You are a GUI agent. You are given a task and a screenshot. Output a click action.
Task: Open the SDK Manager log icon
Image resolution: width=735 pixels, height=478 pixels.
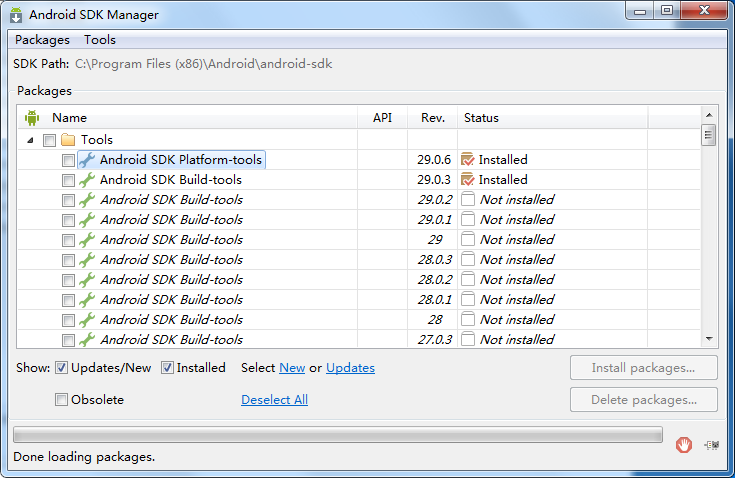pyautogui.click(x=712, y=445)
